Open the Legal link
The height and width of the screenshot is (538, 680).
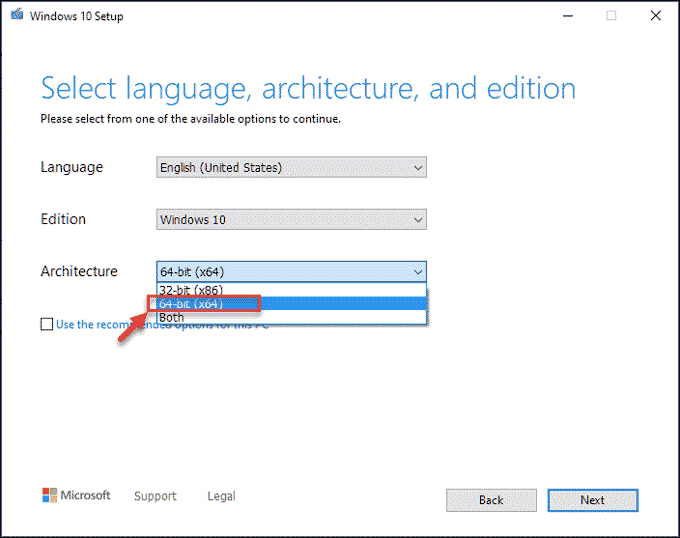tap(222, 496)
